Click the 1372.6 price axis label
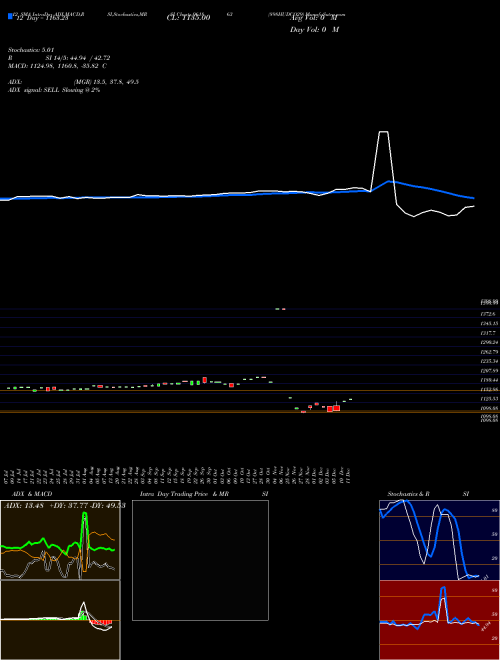500x660 pixels. pos(488,314)
